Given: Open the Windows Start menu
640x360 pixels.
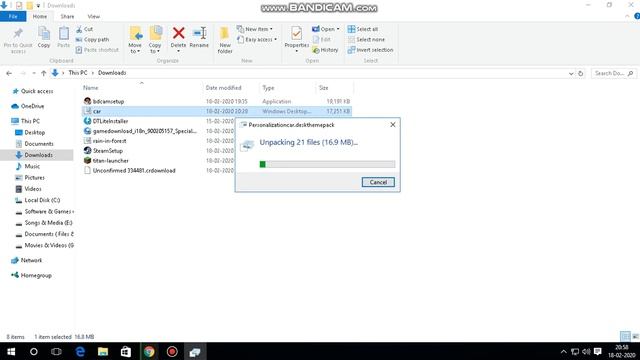Looking at the screenshot, I should click(11, 351).
